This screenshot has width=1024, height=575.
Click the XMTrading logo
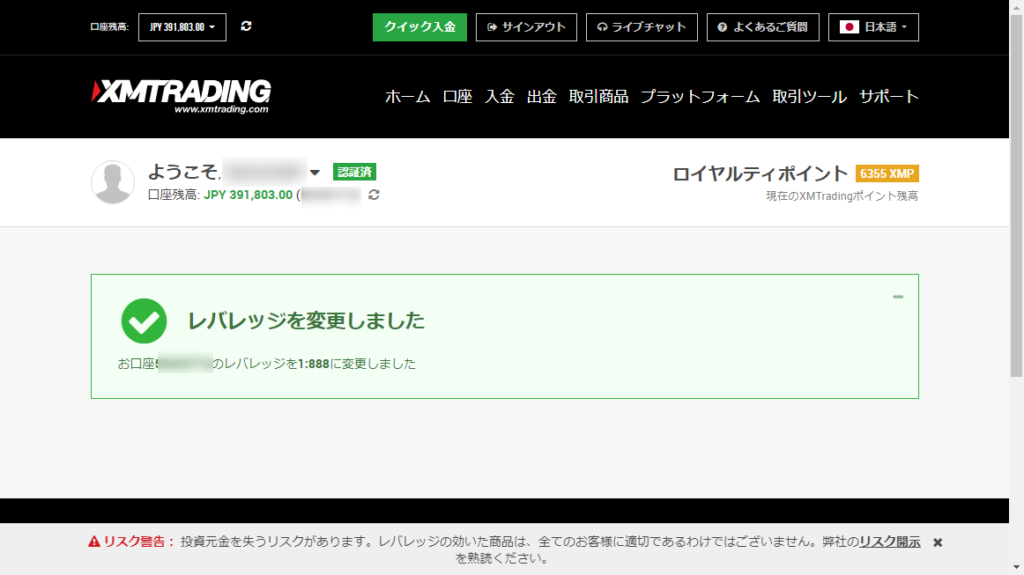click(x=181, y=96)
